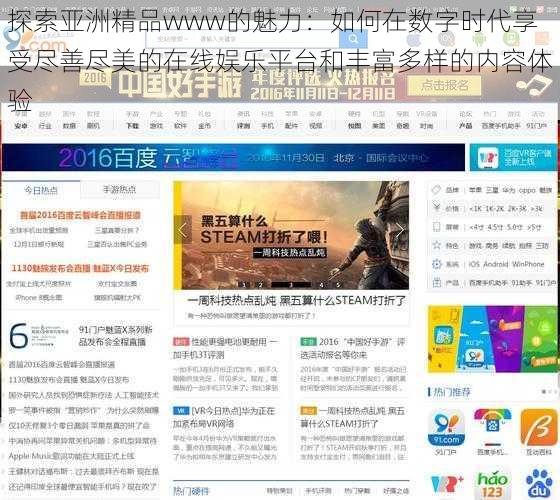Open the 手机 navigation item
This screenshot has width=560, height=500.
click(268, 125)
